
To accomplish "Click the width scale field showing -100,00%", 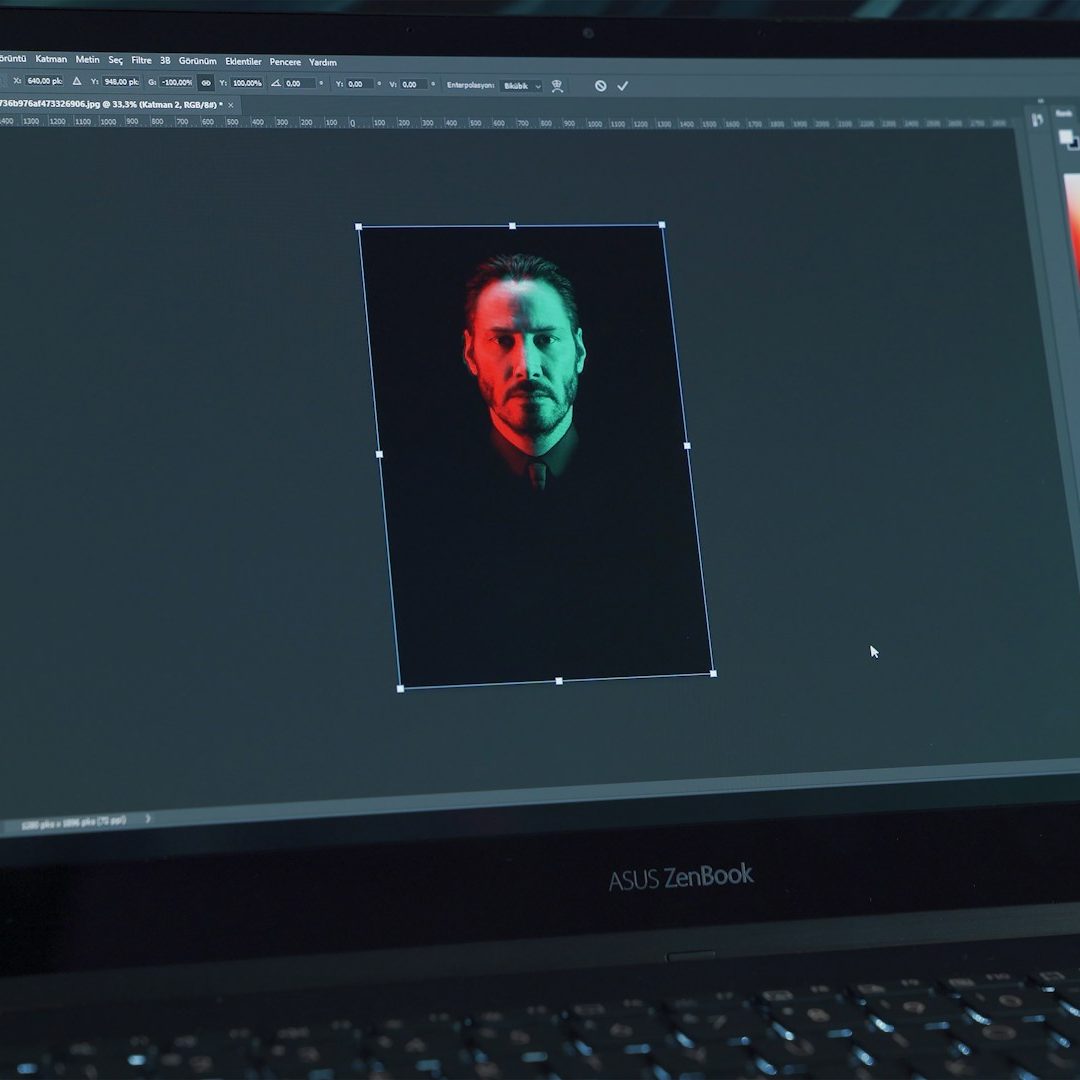I will pyautogui.click(x=177, y=83).
